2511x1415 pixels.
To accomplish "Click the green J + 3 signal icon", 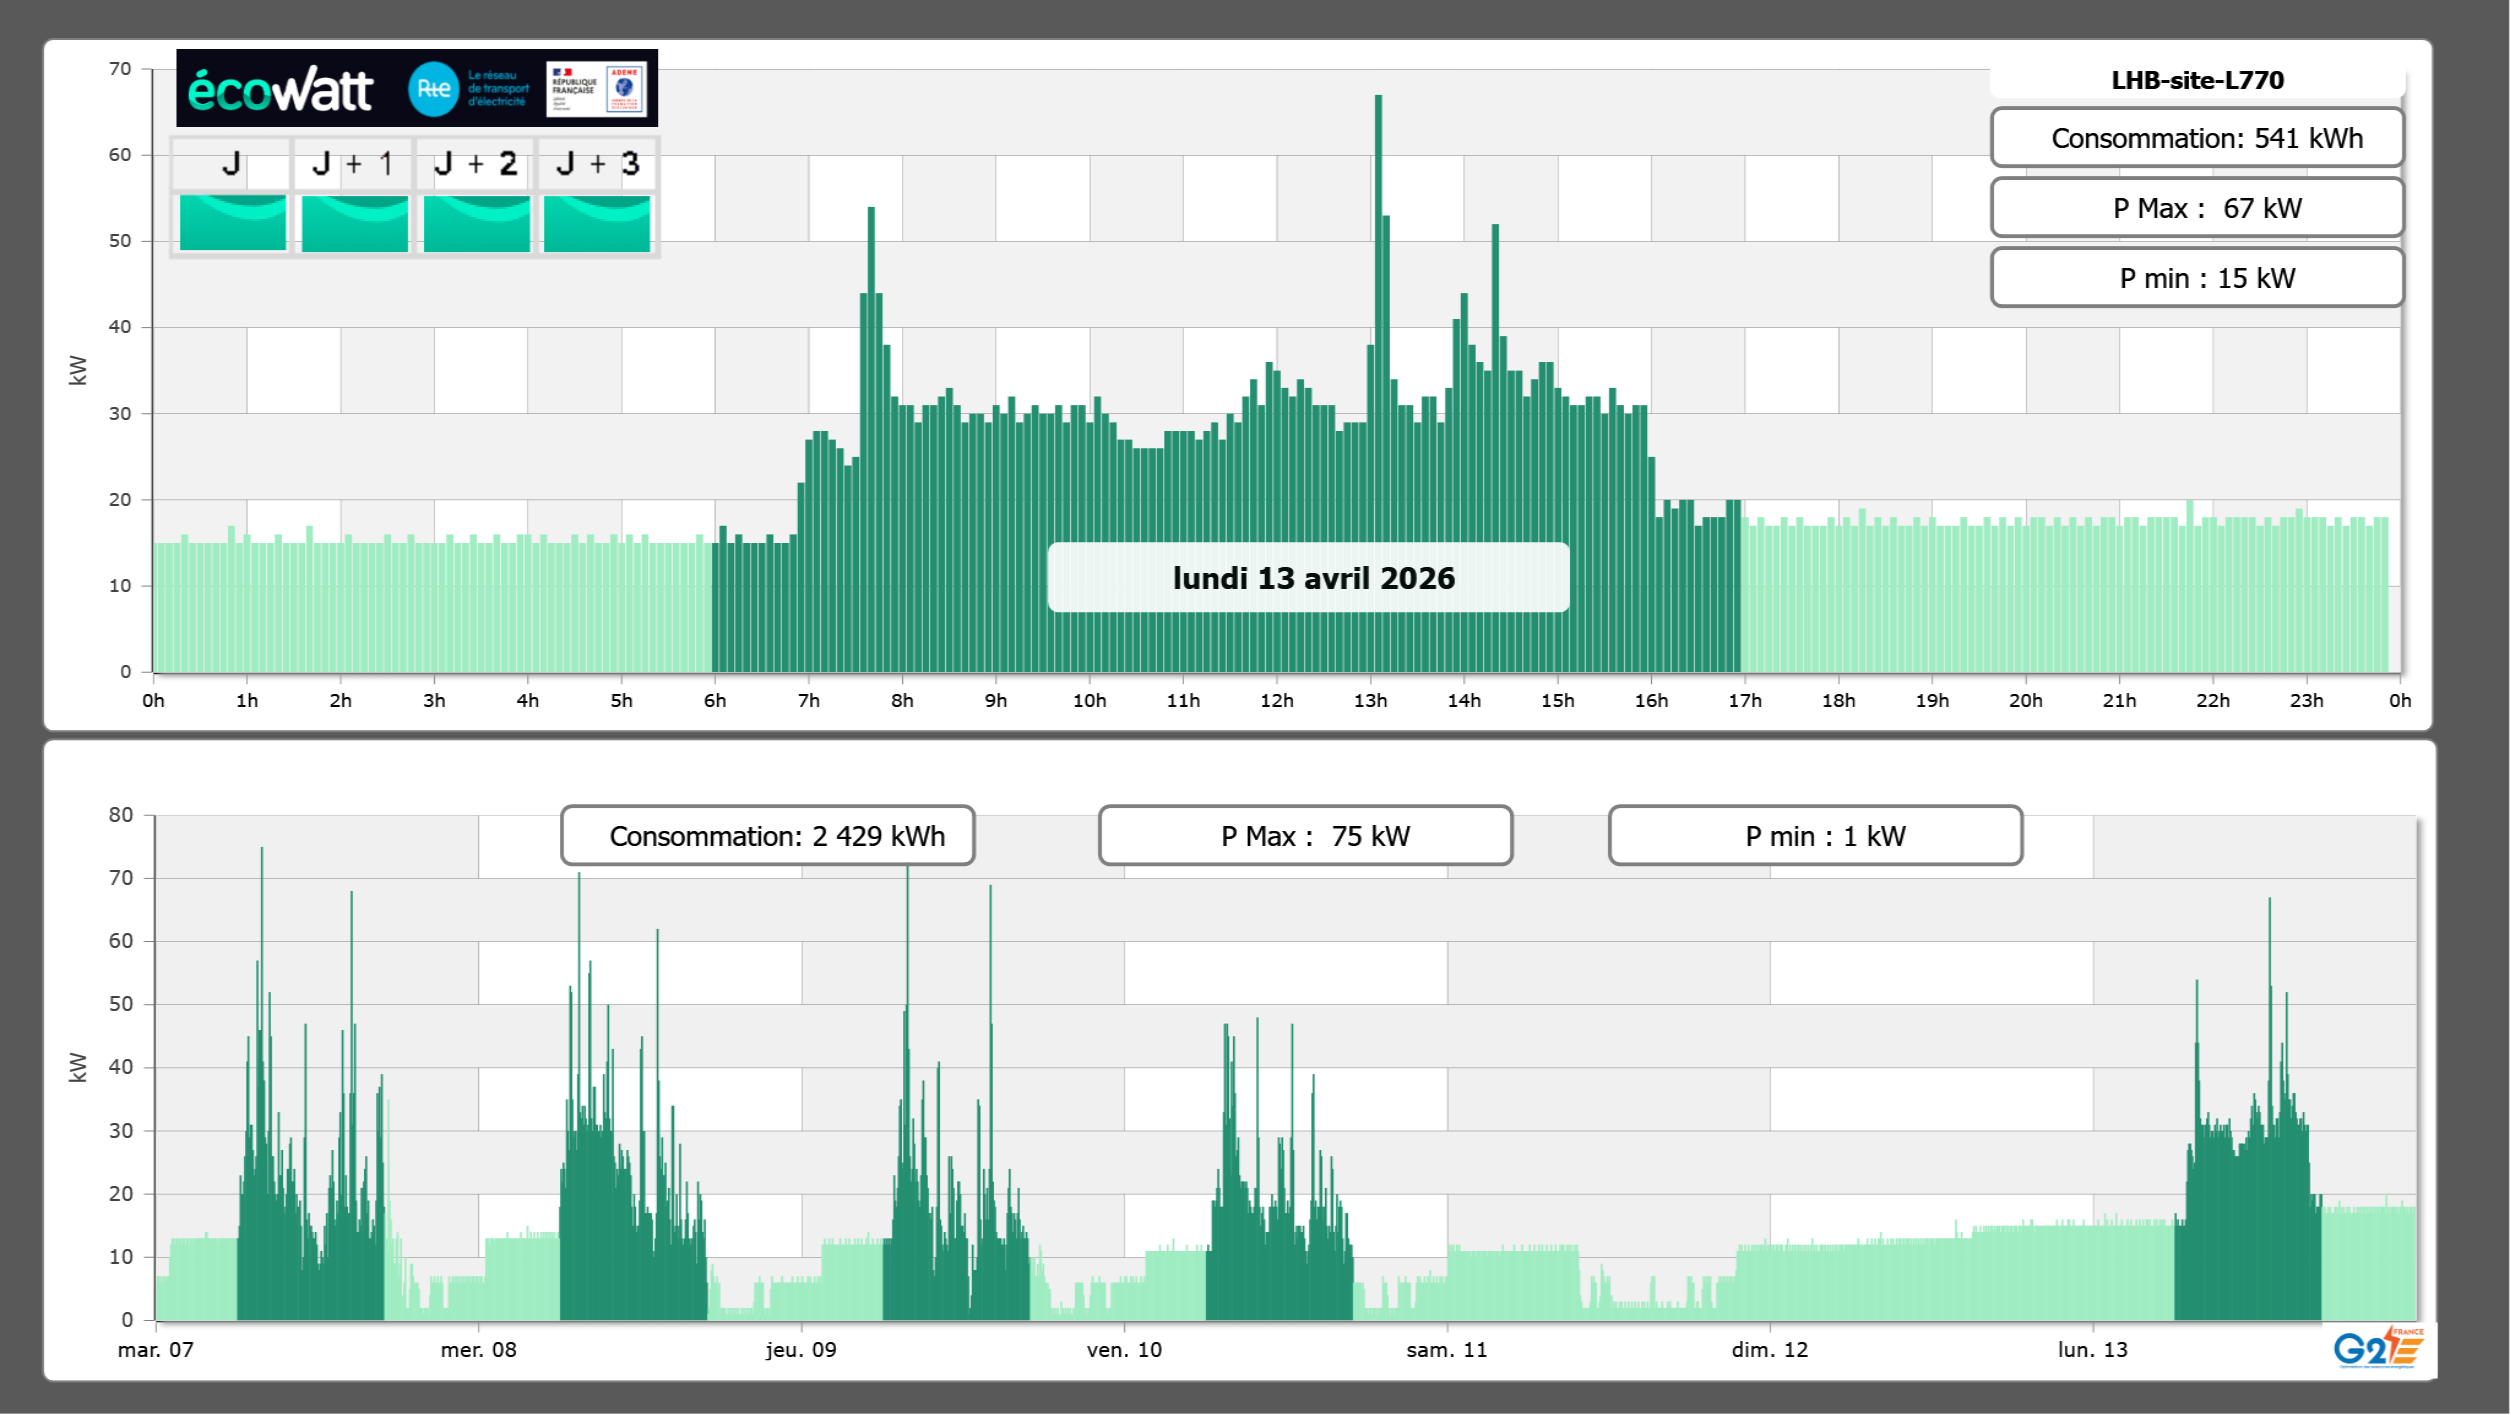I will 597,222.
